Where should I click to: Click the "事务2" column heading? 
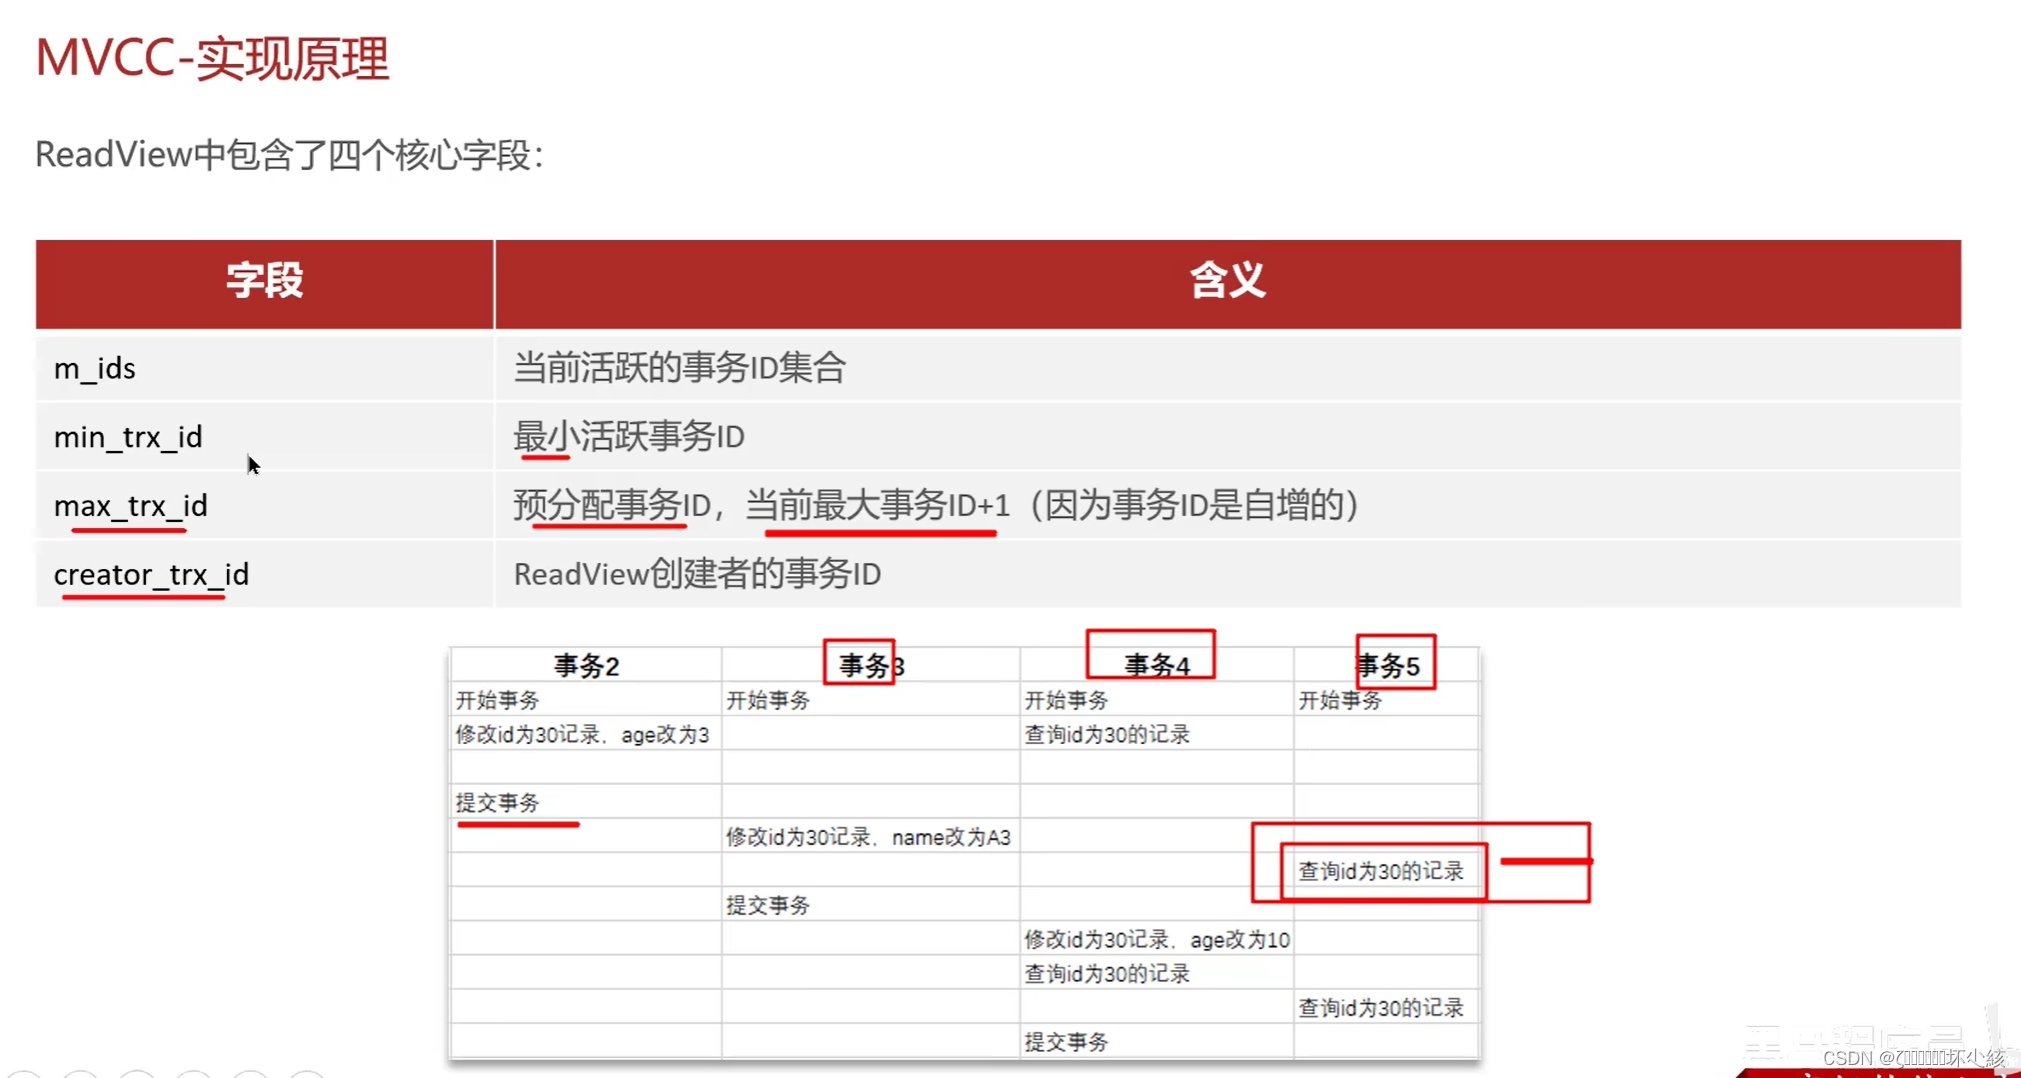[x=587, y=666]
